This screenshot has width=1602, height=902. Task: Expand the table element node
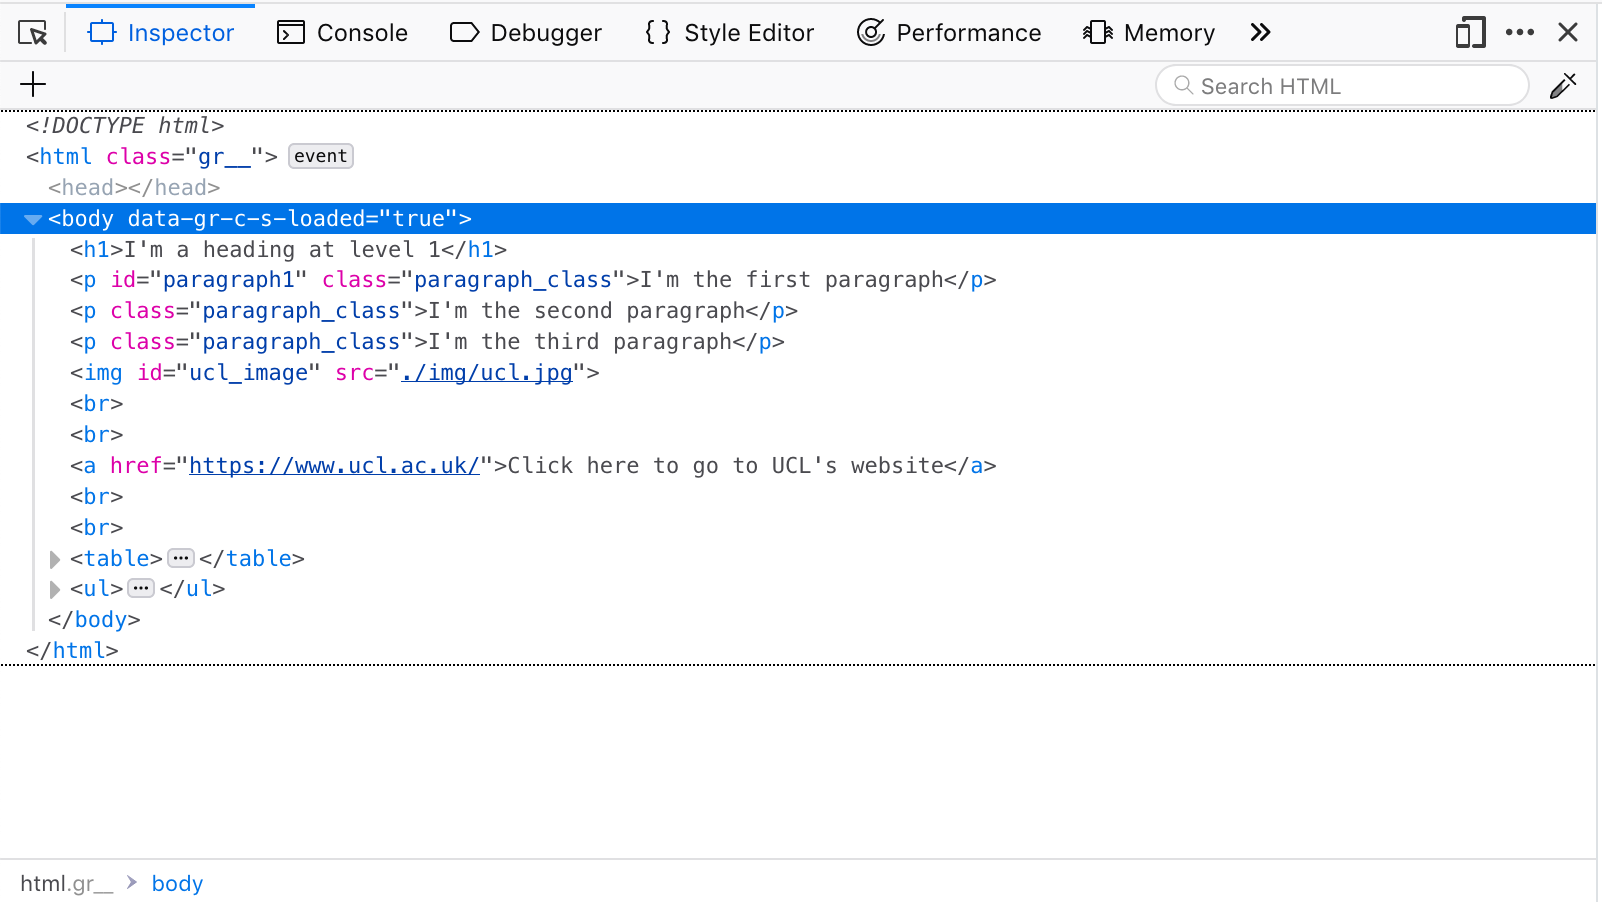(x=55, y=559)
